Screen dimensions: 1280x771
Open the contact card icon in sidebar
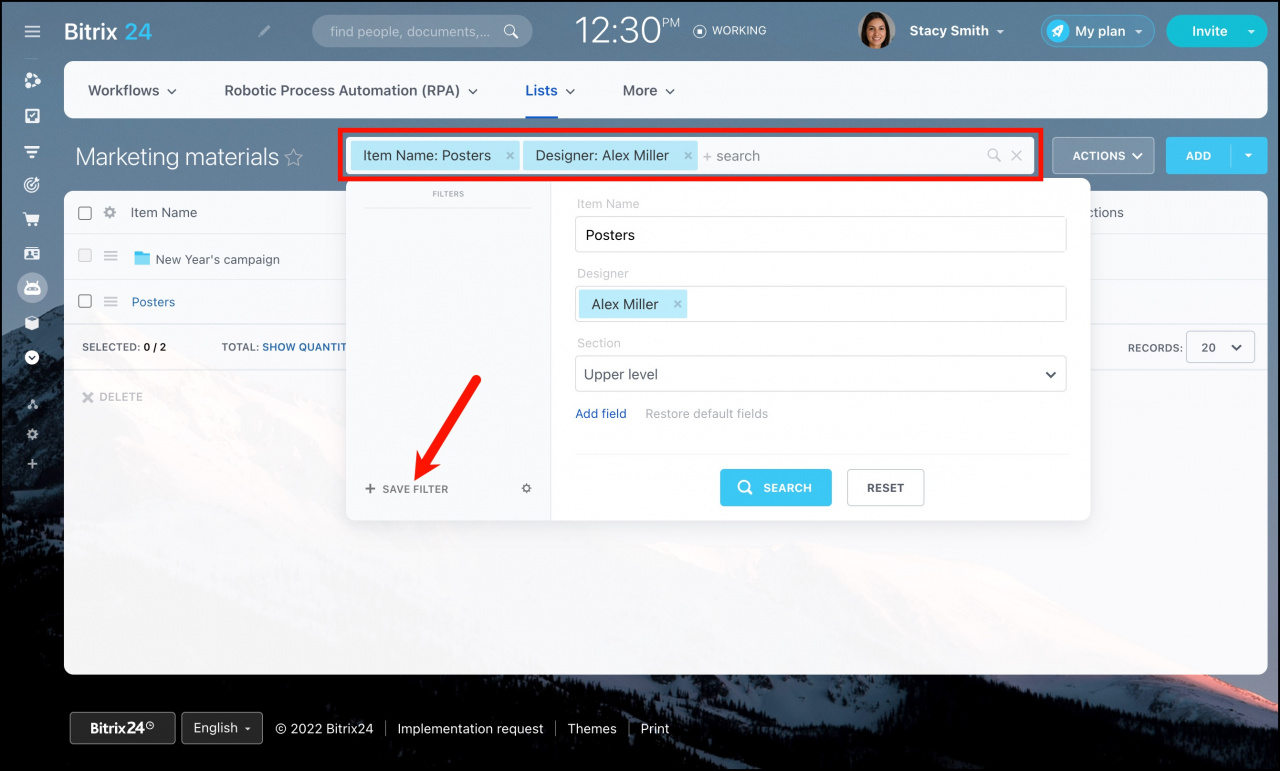point(32,254)
